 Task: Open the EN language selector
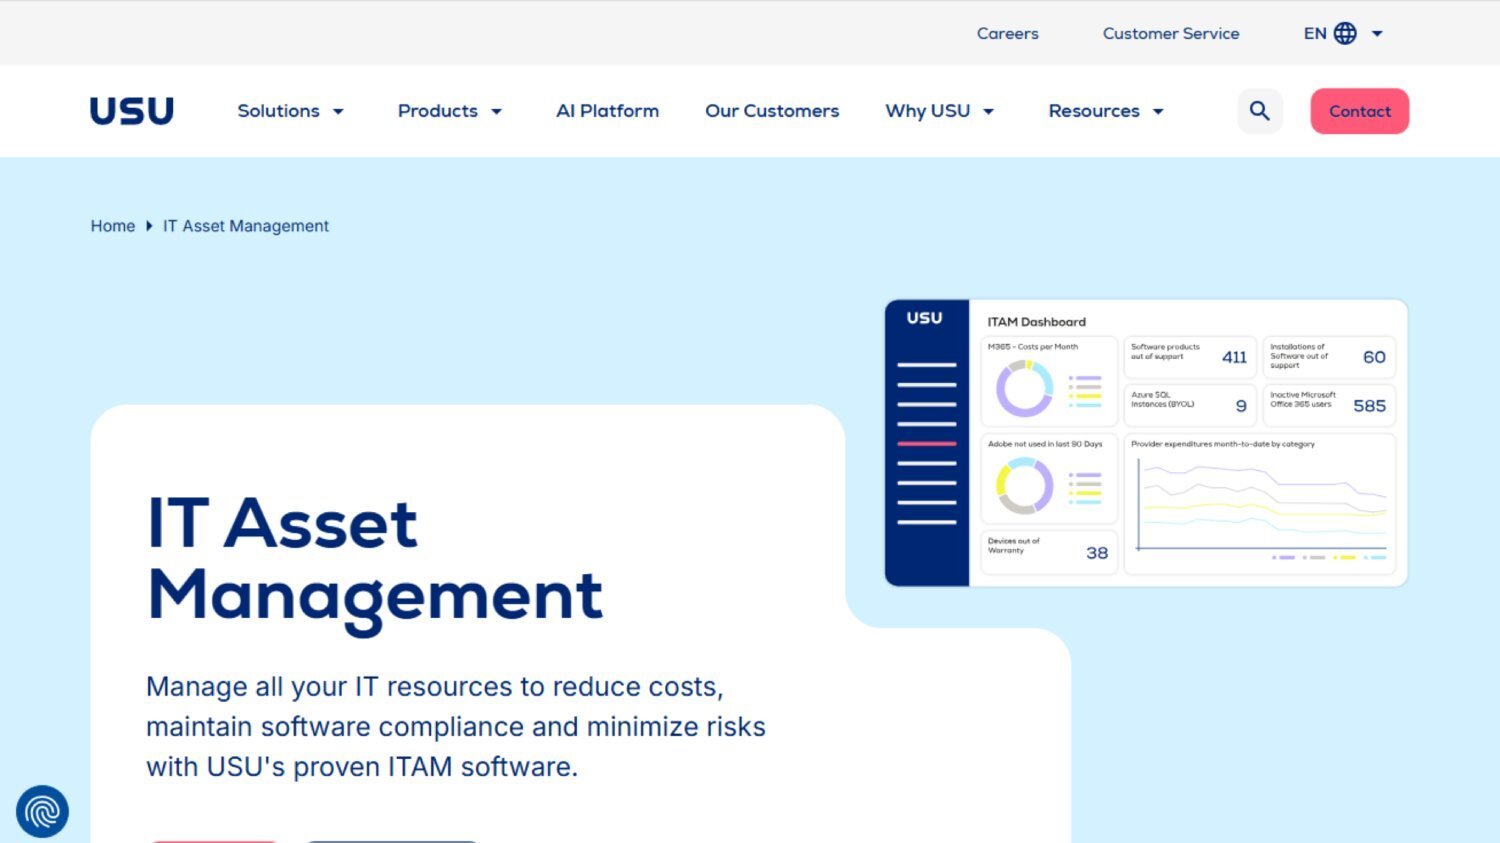tap(1316, 33)
